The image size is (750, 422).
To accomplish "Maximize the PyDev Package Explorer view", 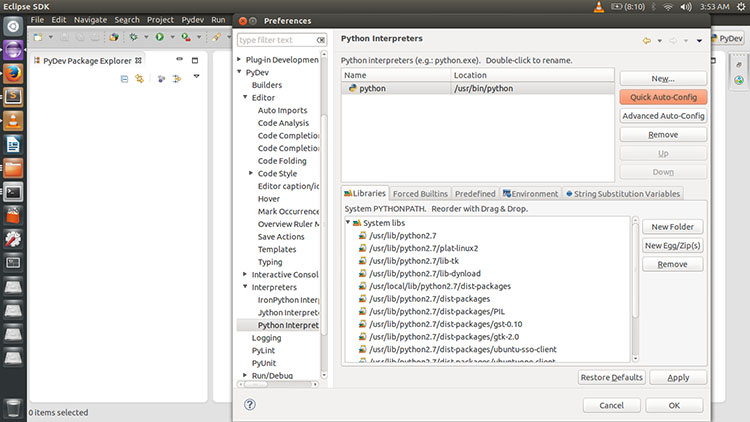I will [195, 60].
